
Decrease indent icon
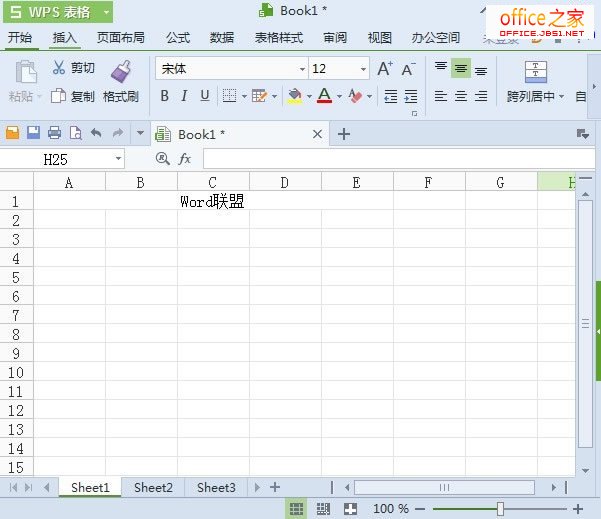[391, 96]
